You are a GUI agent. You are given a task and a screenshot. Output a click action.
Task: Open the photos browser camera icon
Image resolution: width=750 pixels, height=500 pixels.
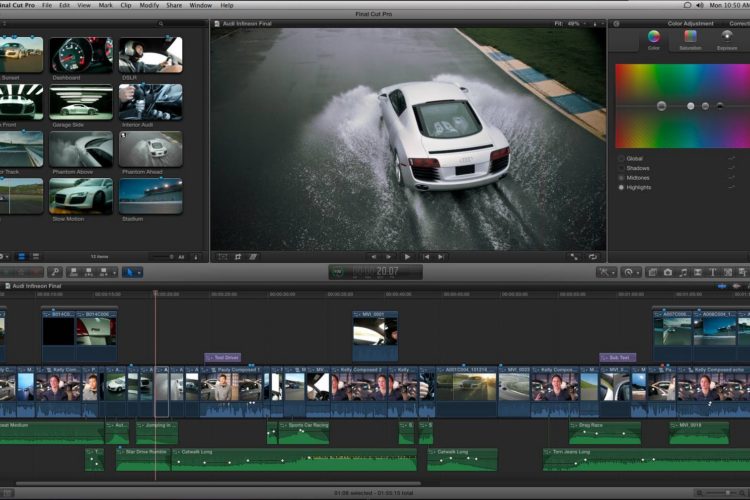pyautogui.click(x=667, y=272)
